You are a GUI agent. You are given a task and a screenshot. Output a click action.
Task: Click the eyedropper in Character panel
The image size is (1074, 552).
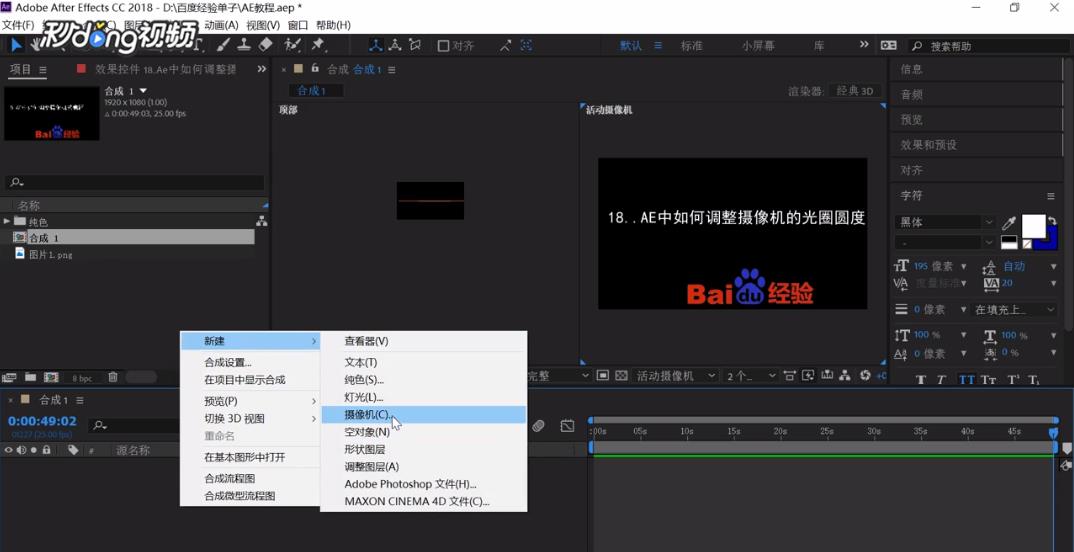click(x=1009, y=223)
